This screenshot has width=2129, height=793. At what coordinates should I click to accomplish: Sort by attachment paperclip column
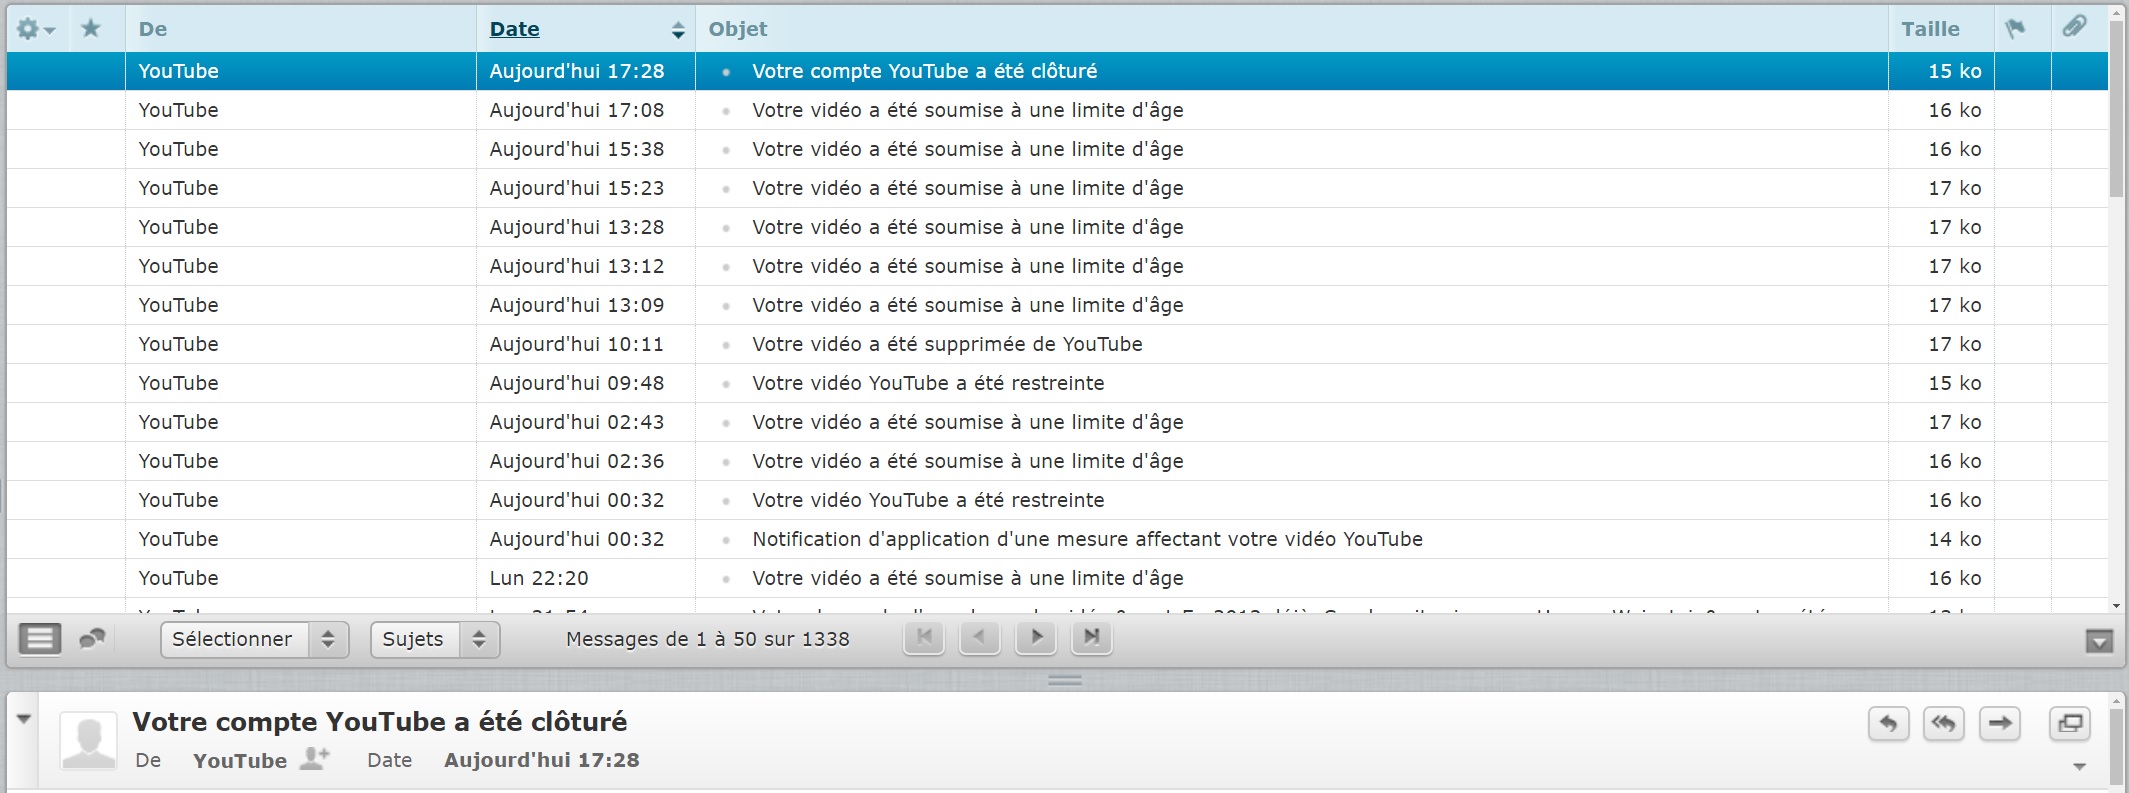[x=2075, y=27]
